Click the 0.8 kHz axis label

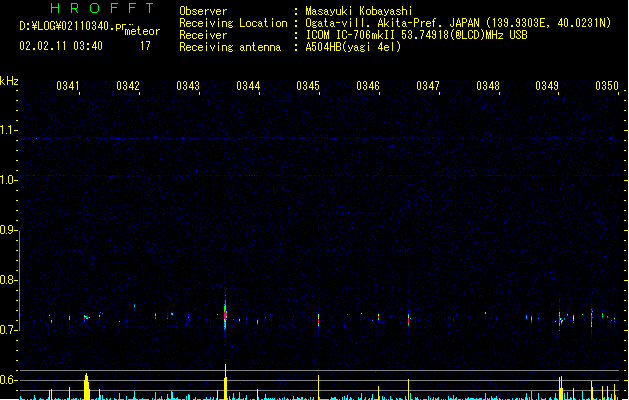(x=8, y=280)
